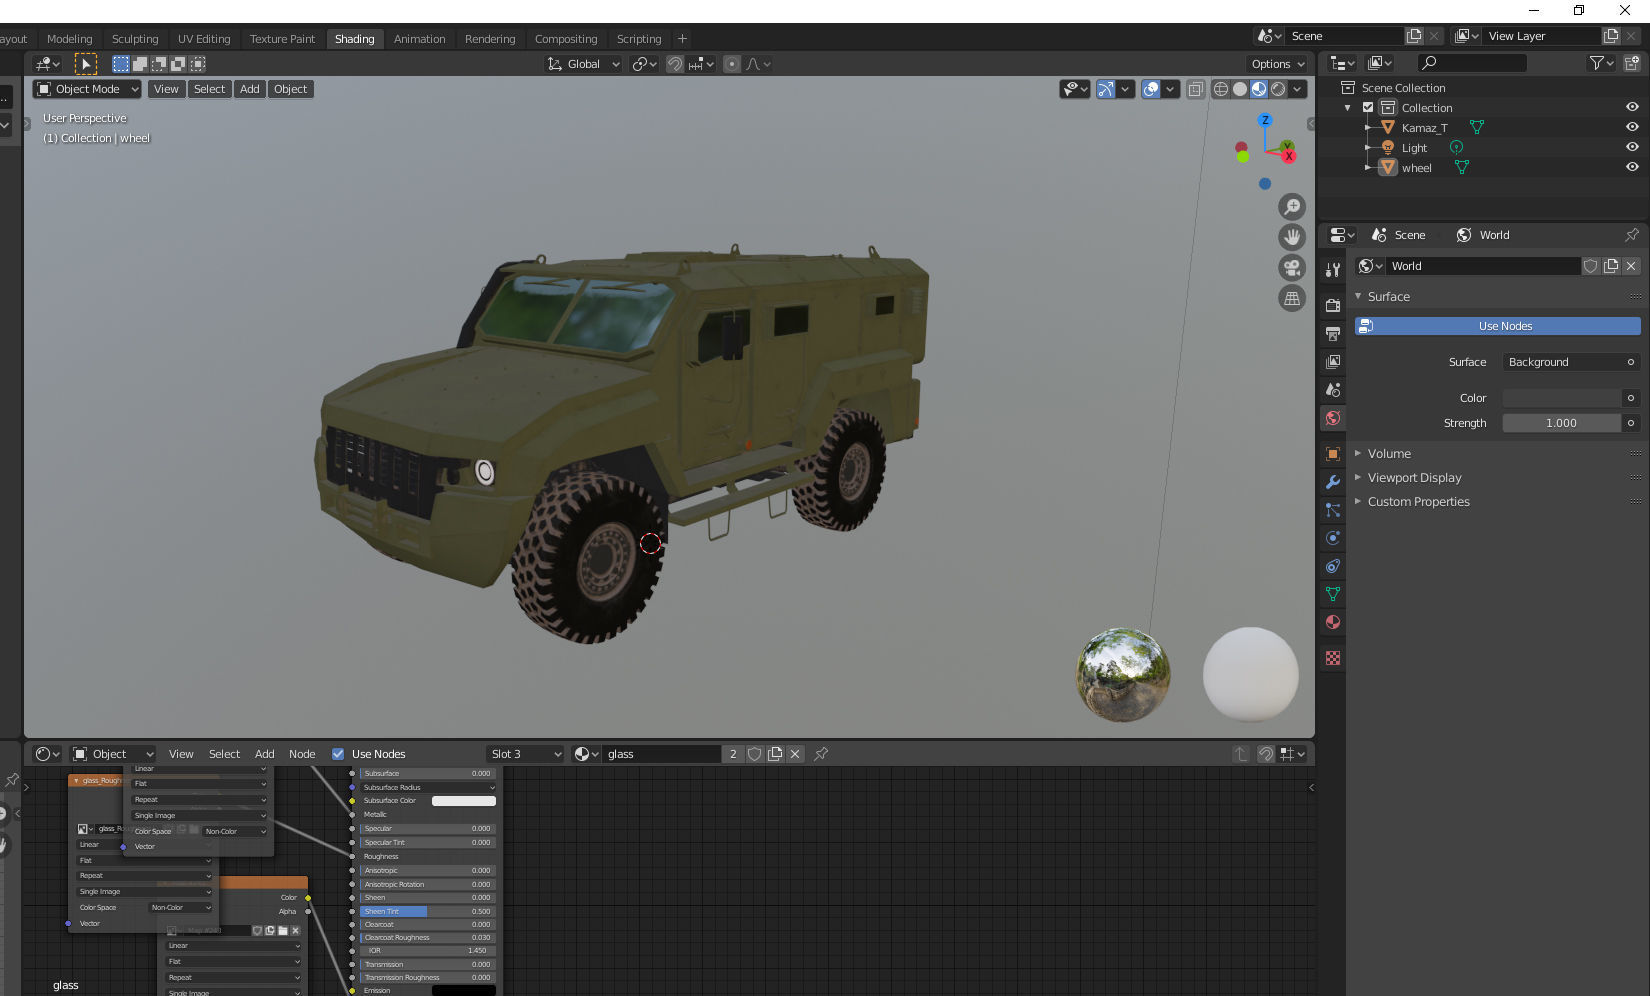Toggle camera view icon in viewport
Image resolution: width=1650 pixels, height=996 pixels.
point(1292,268)
